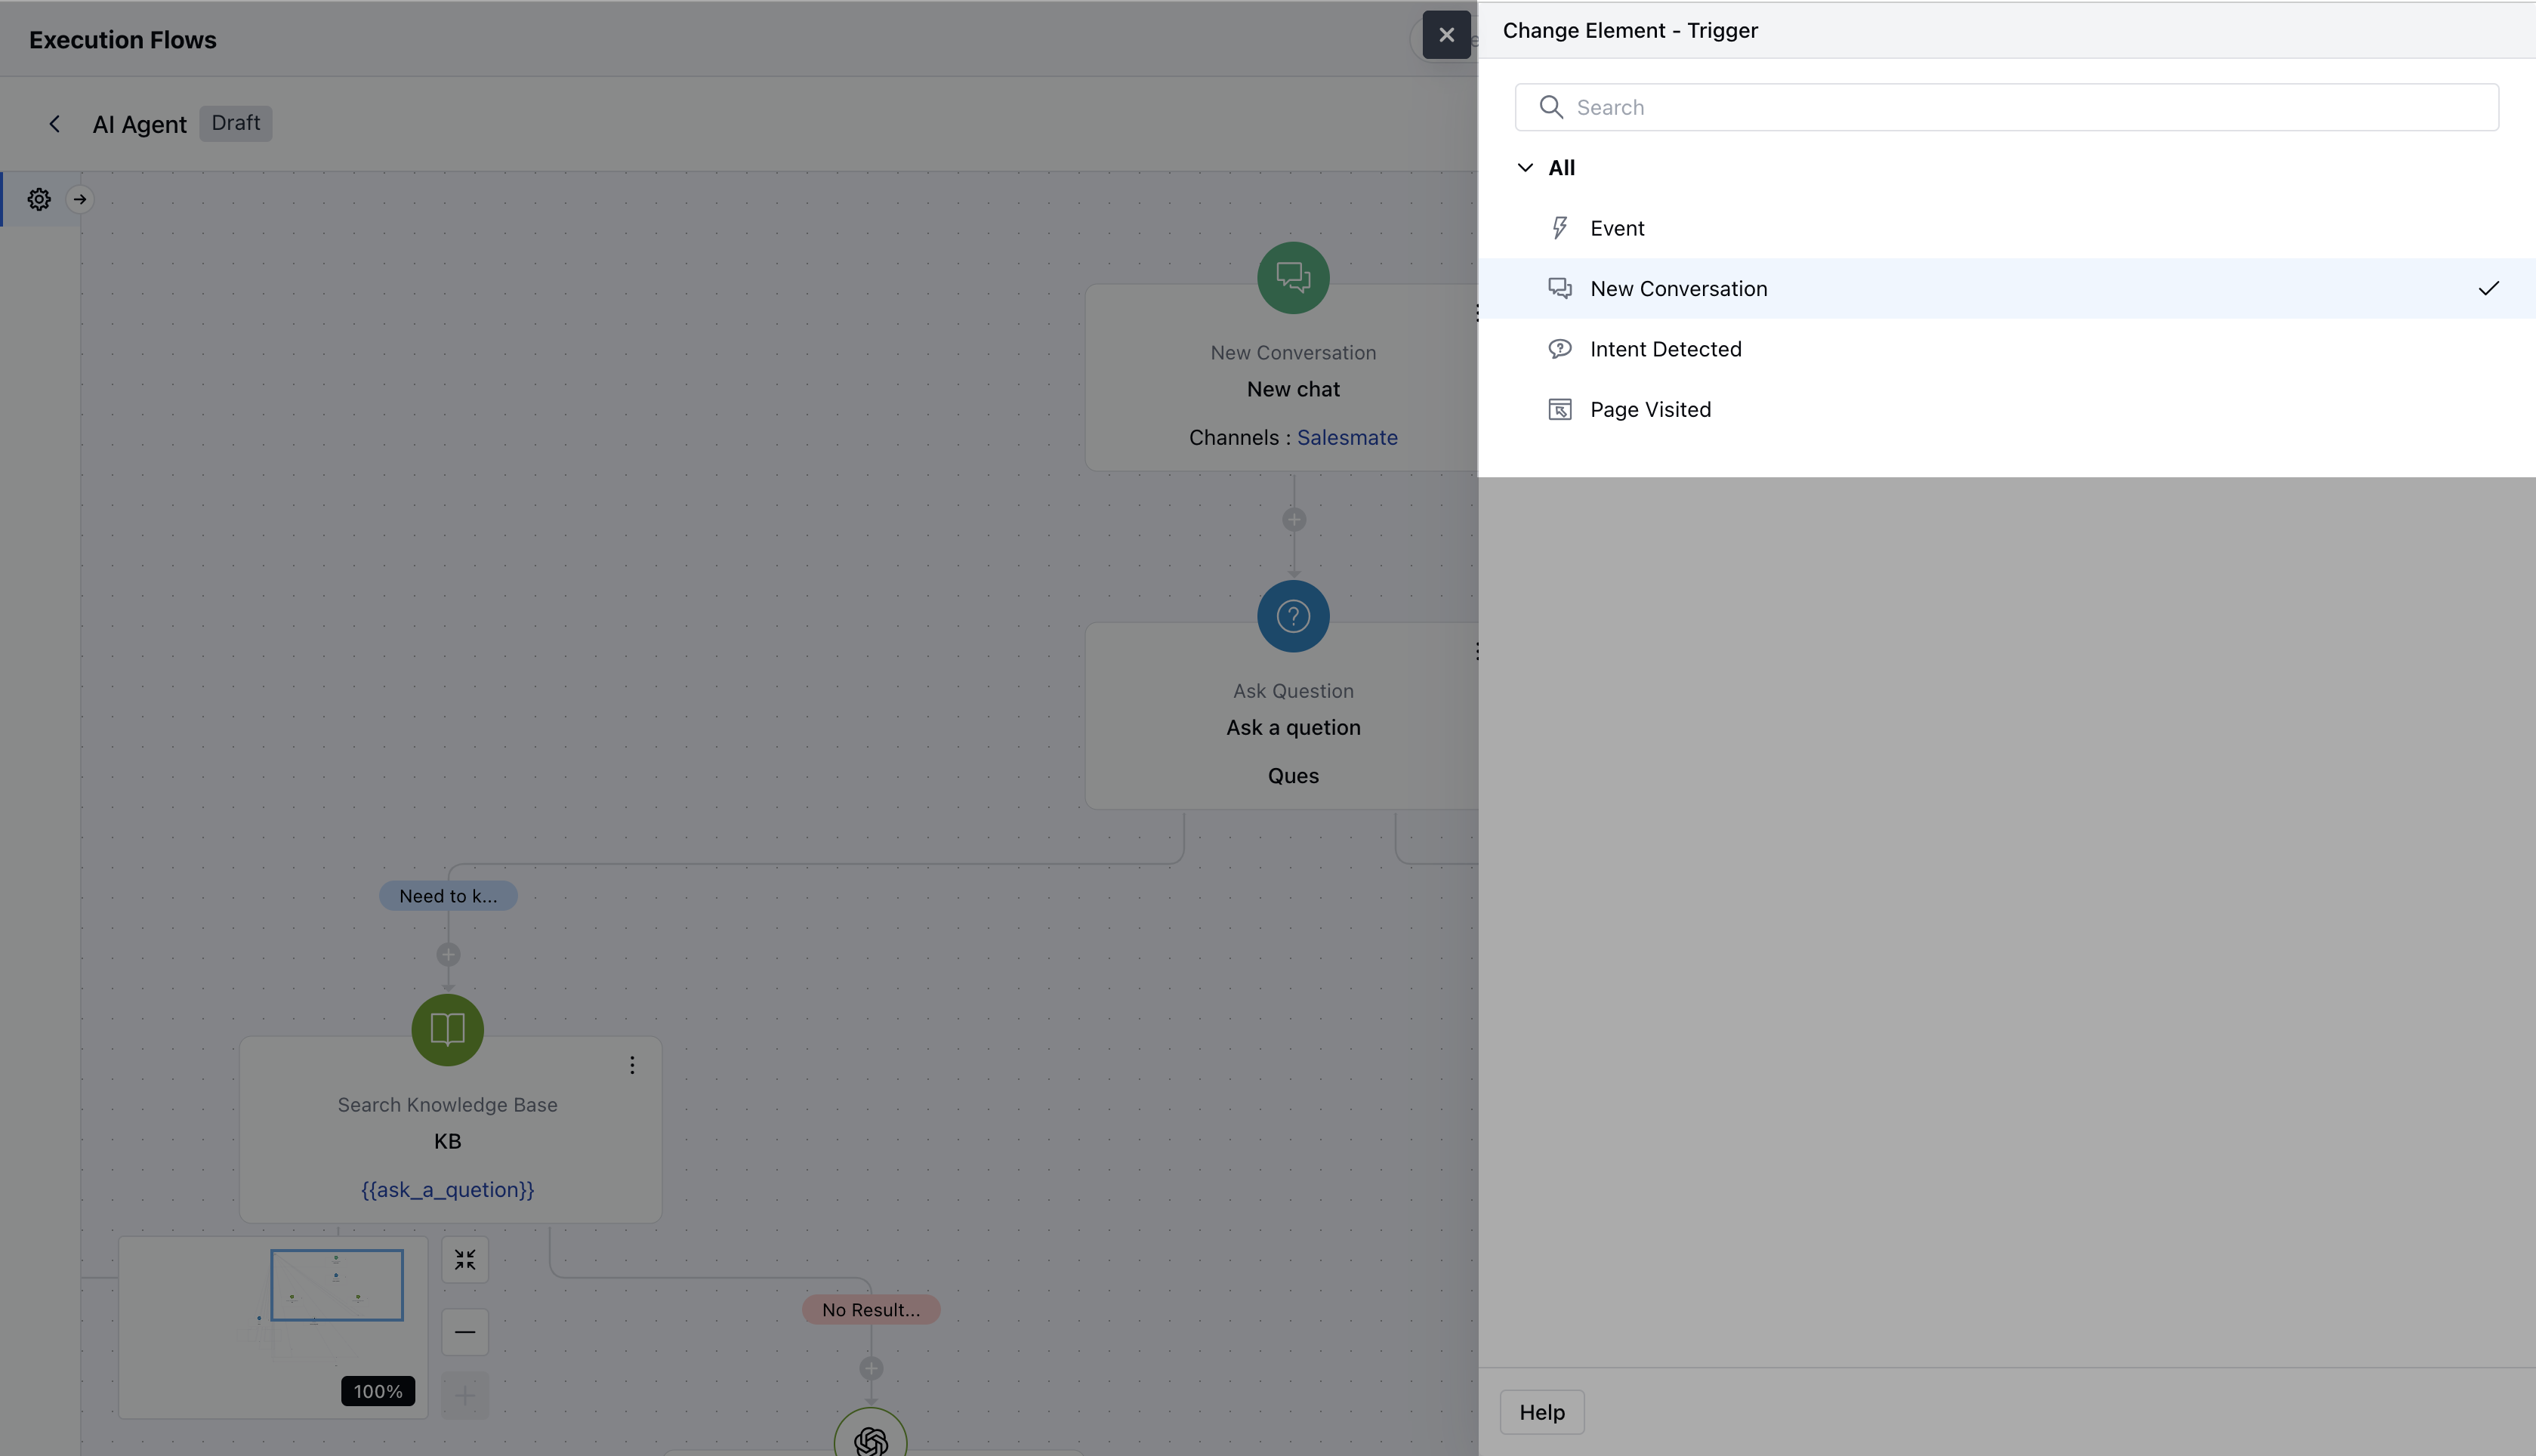Click the Search field in the trigger panel
Screen dimensions: 2536x1456
pos(2006,107)
